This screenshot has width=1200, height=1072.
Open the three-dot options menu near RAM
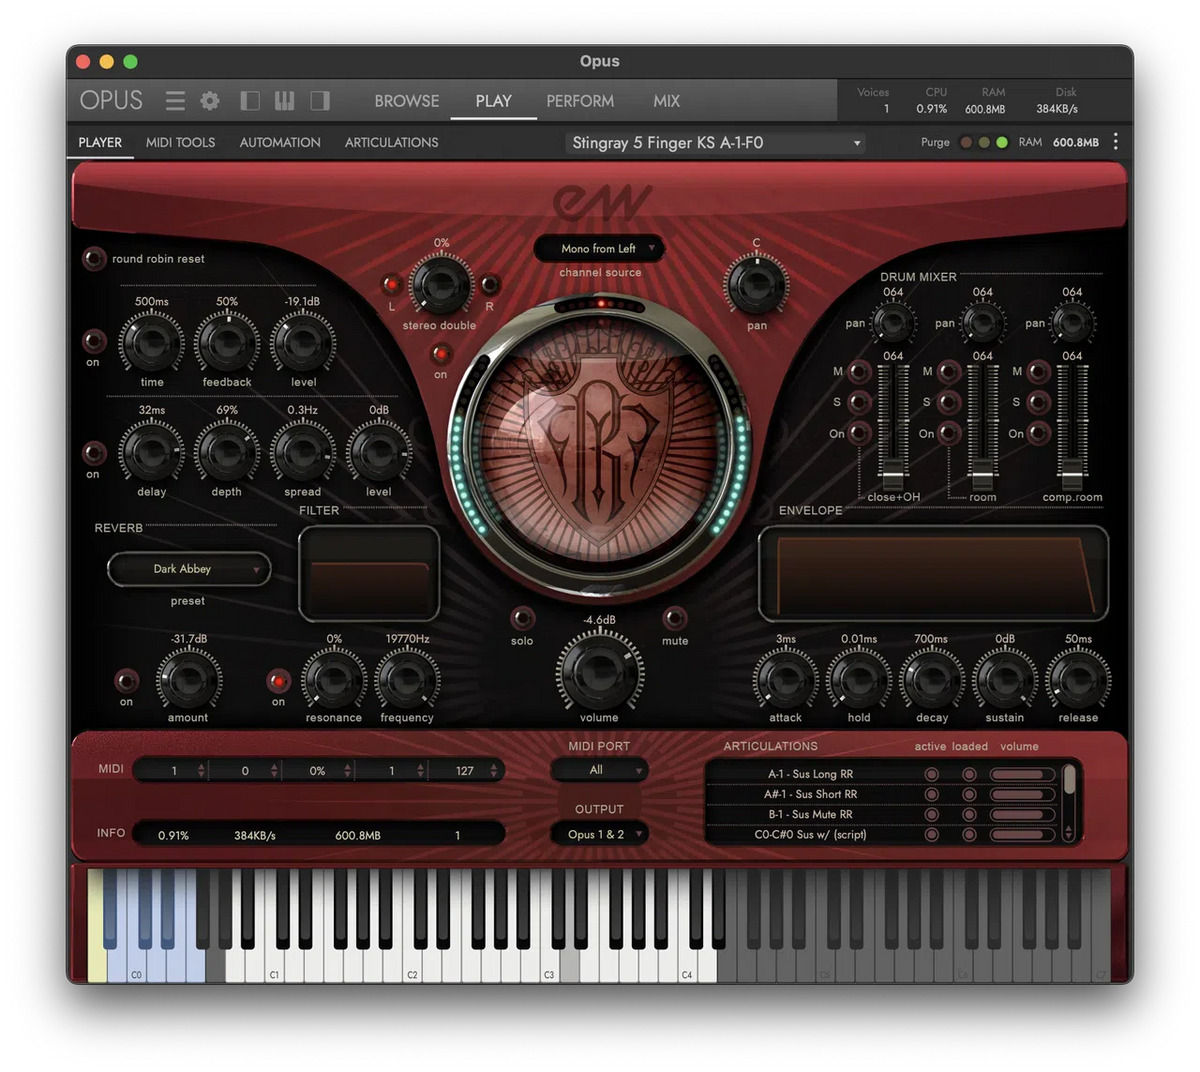point(1116,142)
